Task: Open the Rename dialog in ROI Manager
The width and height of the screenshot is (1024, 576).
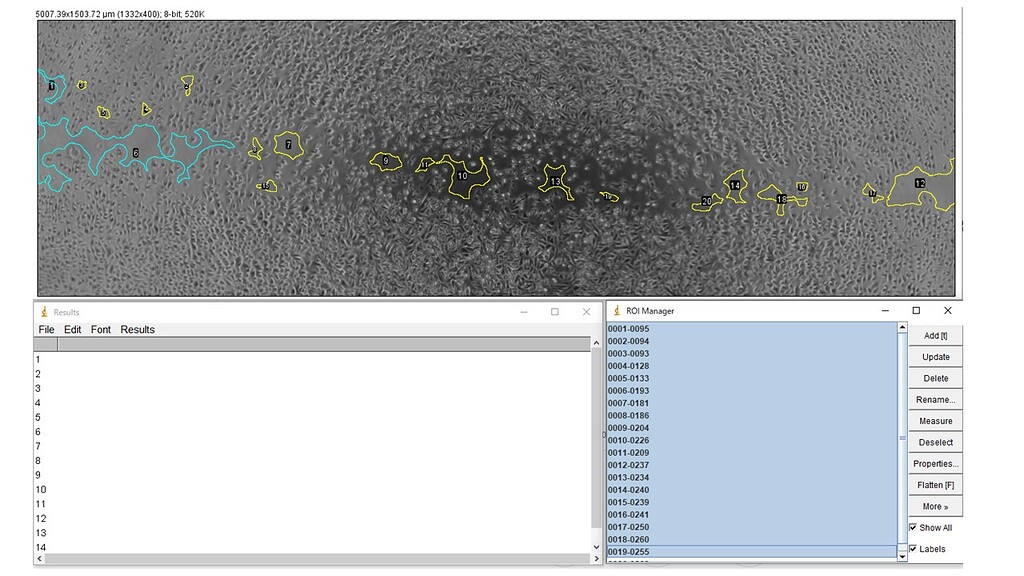Action: (935, 399)
